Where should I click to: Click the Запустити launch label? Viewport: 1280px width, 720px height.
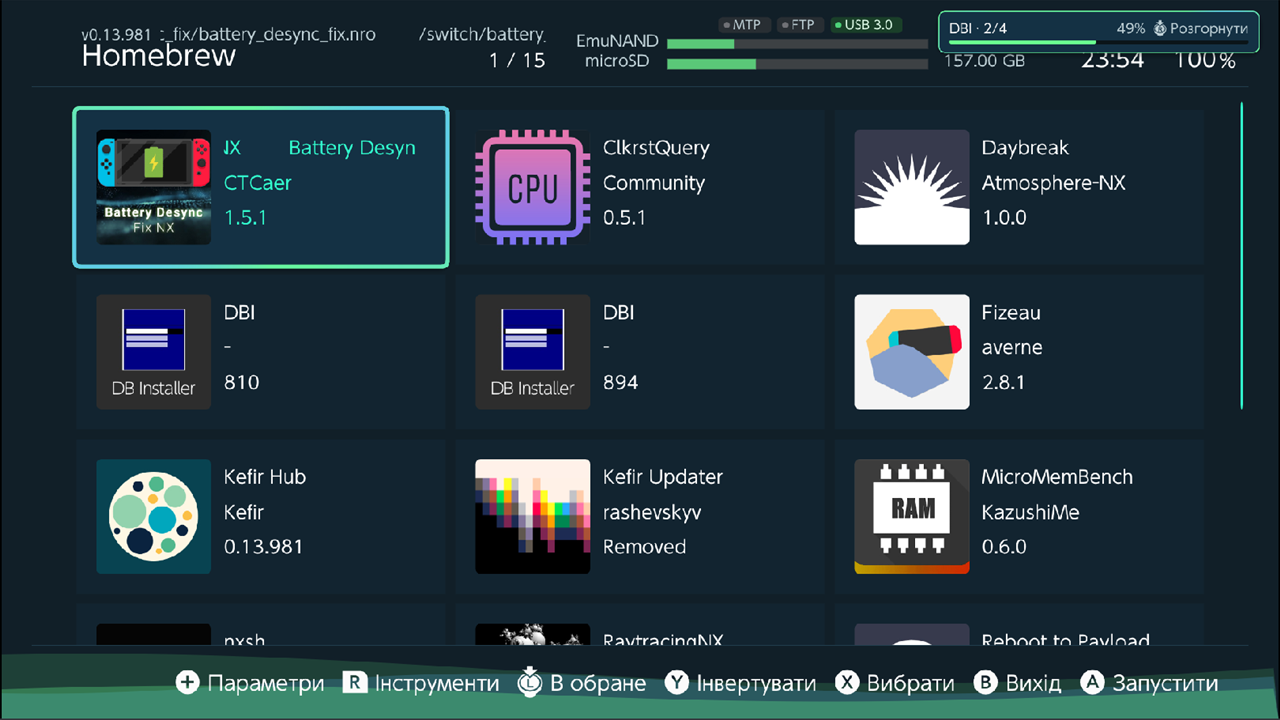(1166, 684)
